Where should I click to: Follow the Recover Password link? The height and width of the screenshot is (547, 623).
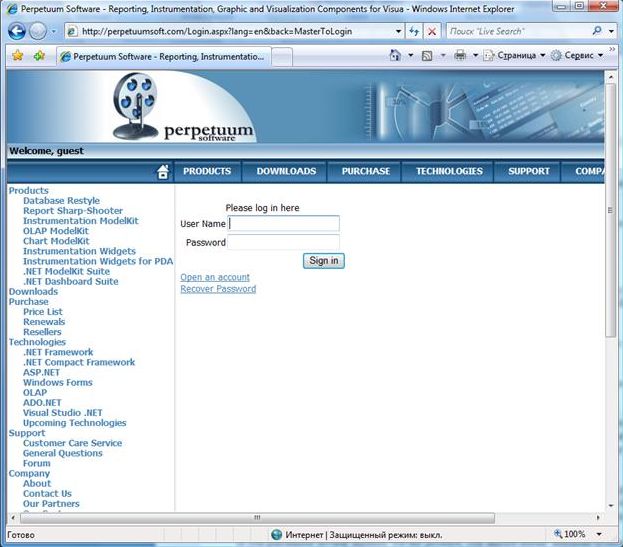218,289
